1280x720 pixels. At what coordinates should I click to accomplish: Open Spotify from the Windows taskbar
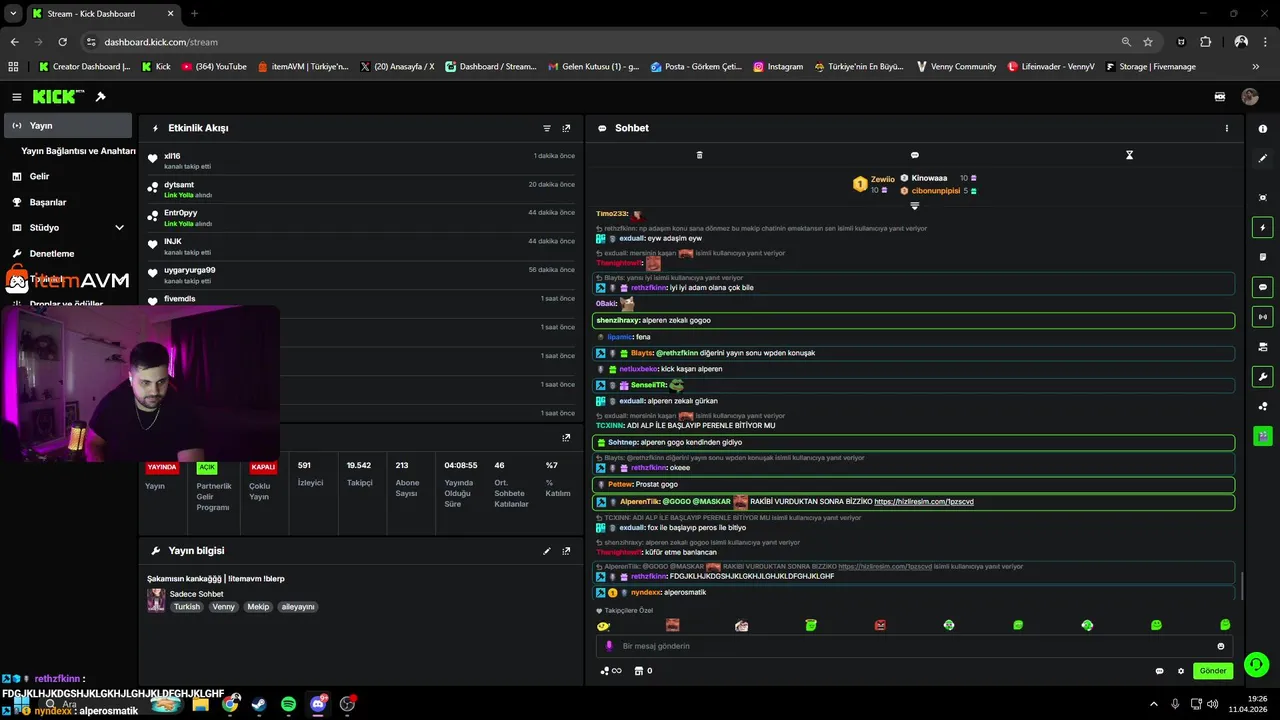click(289, 704)
